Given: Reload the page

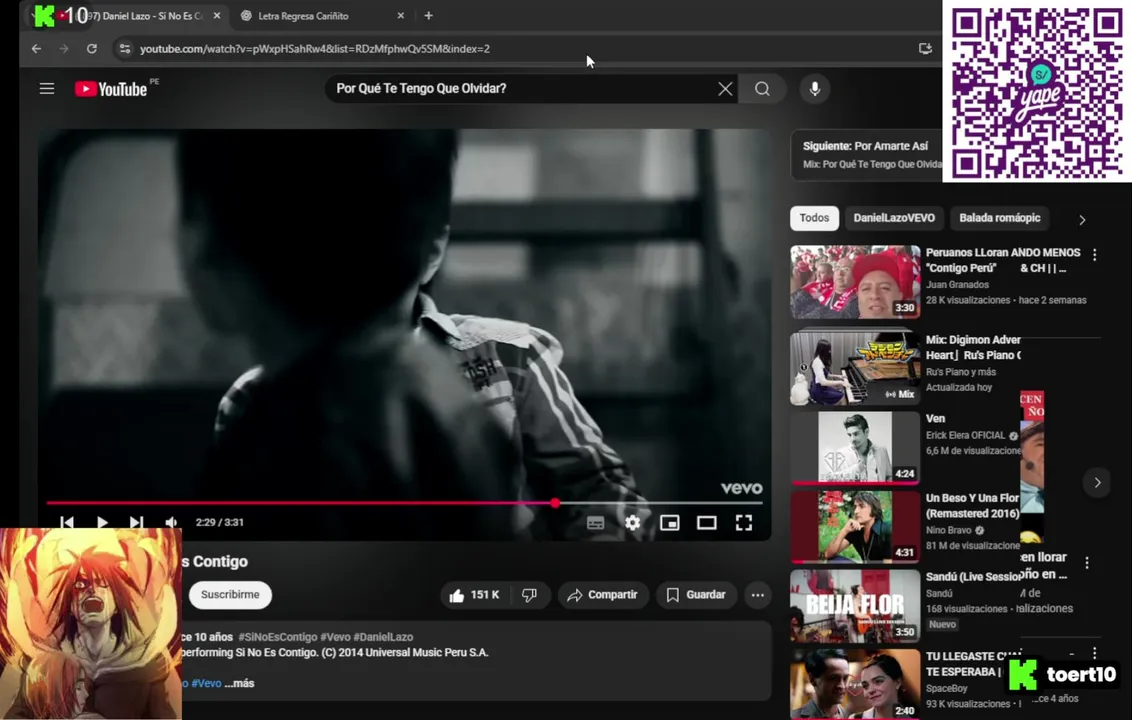Looking at the screenshot, I should tap(92, 48).
